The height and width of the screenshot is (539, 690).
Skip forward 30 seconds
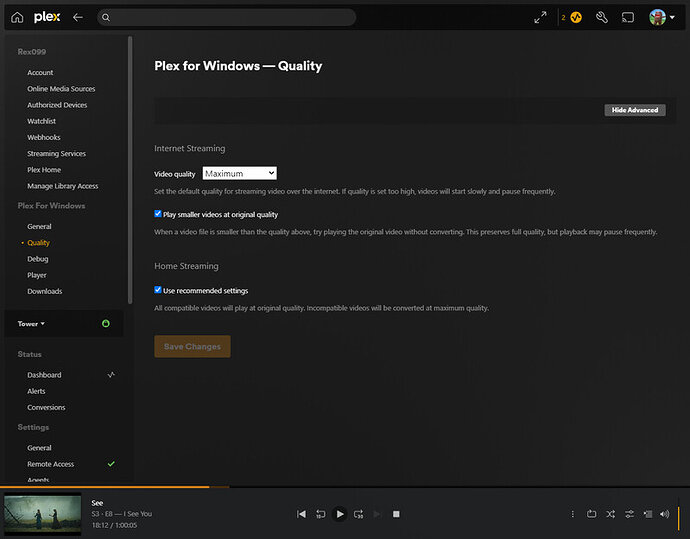tap(359, 514)
